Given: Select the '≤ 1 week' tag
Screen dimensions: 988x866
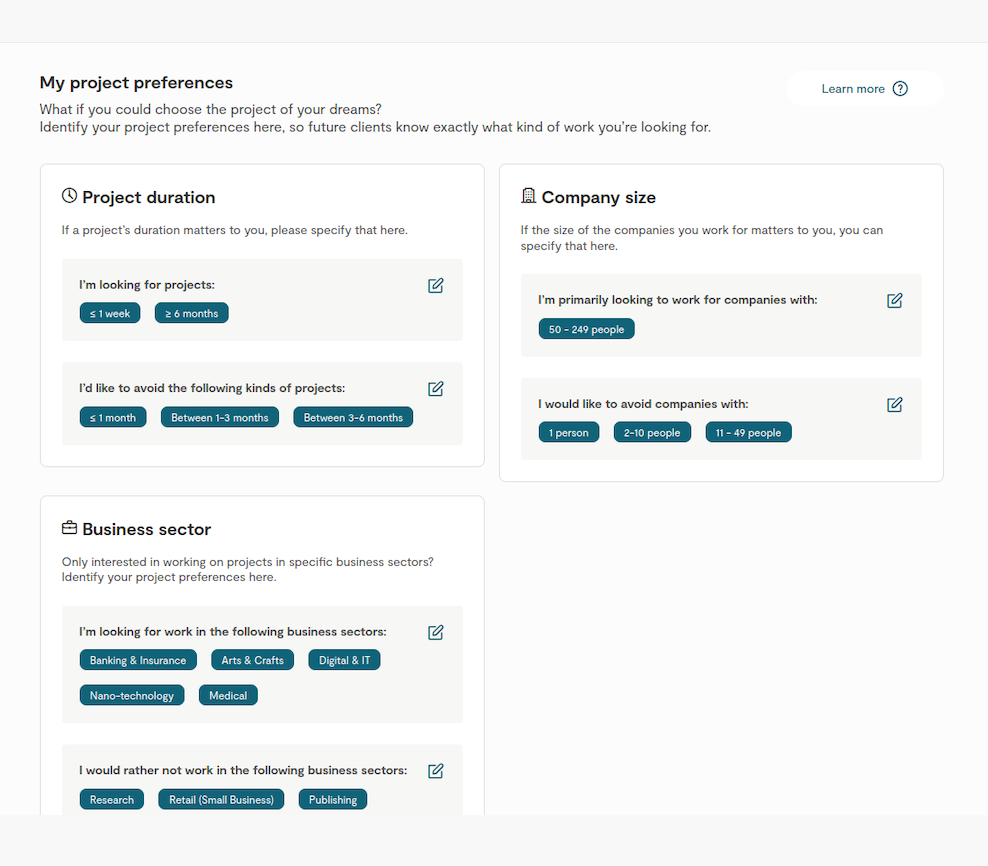Looking at the screenshot, I should pyautogui.click(x=110, y=313).
